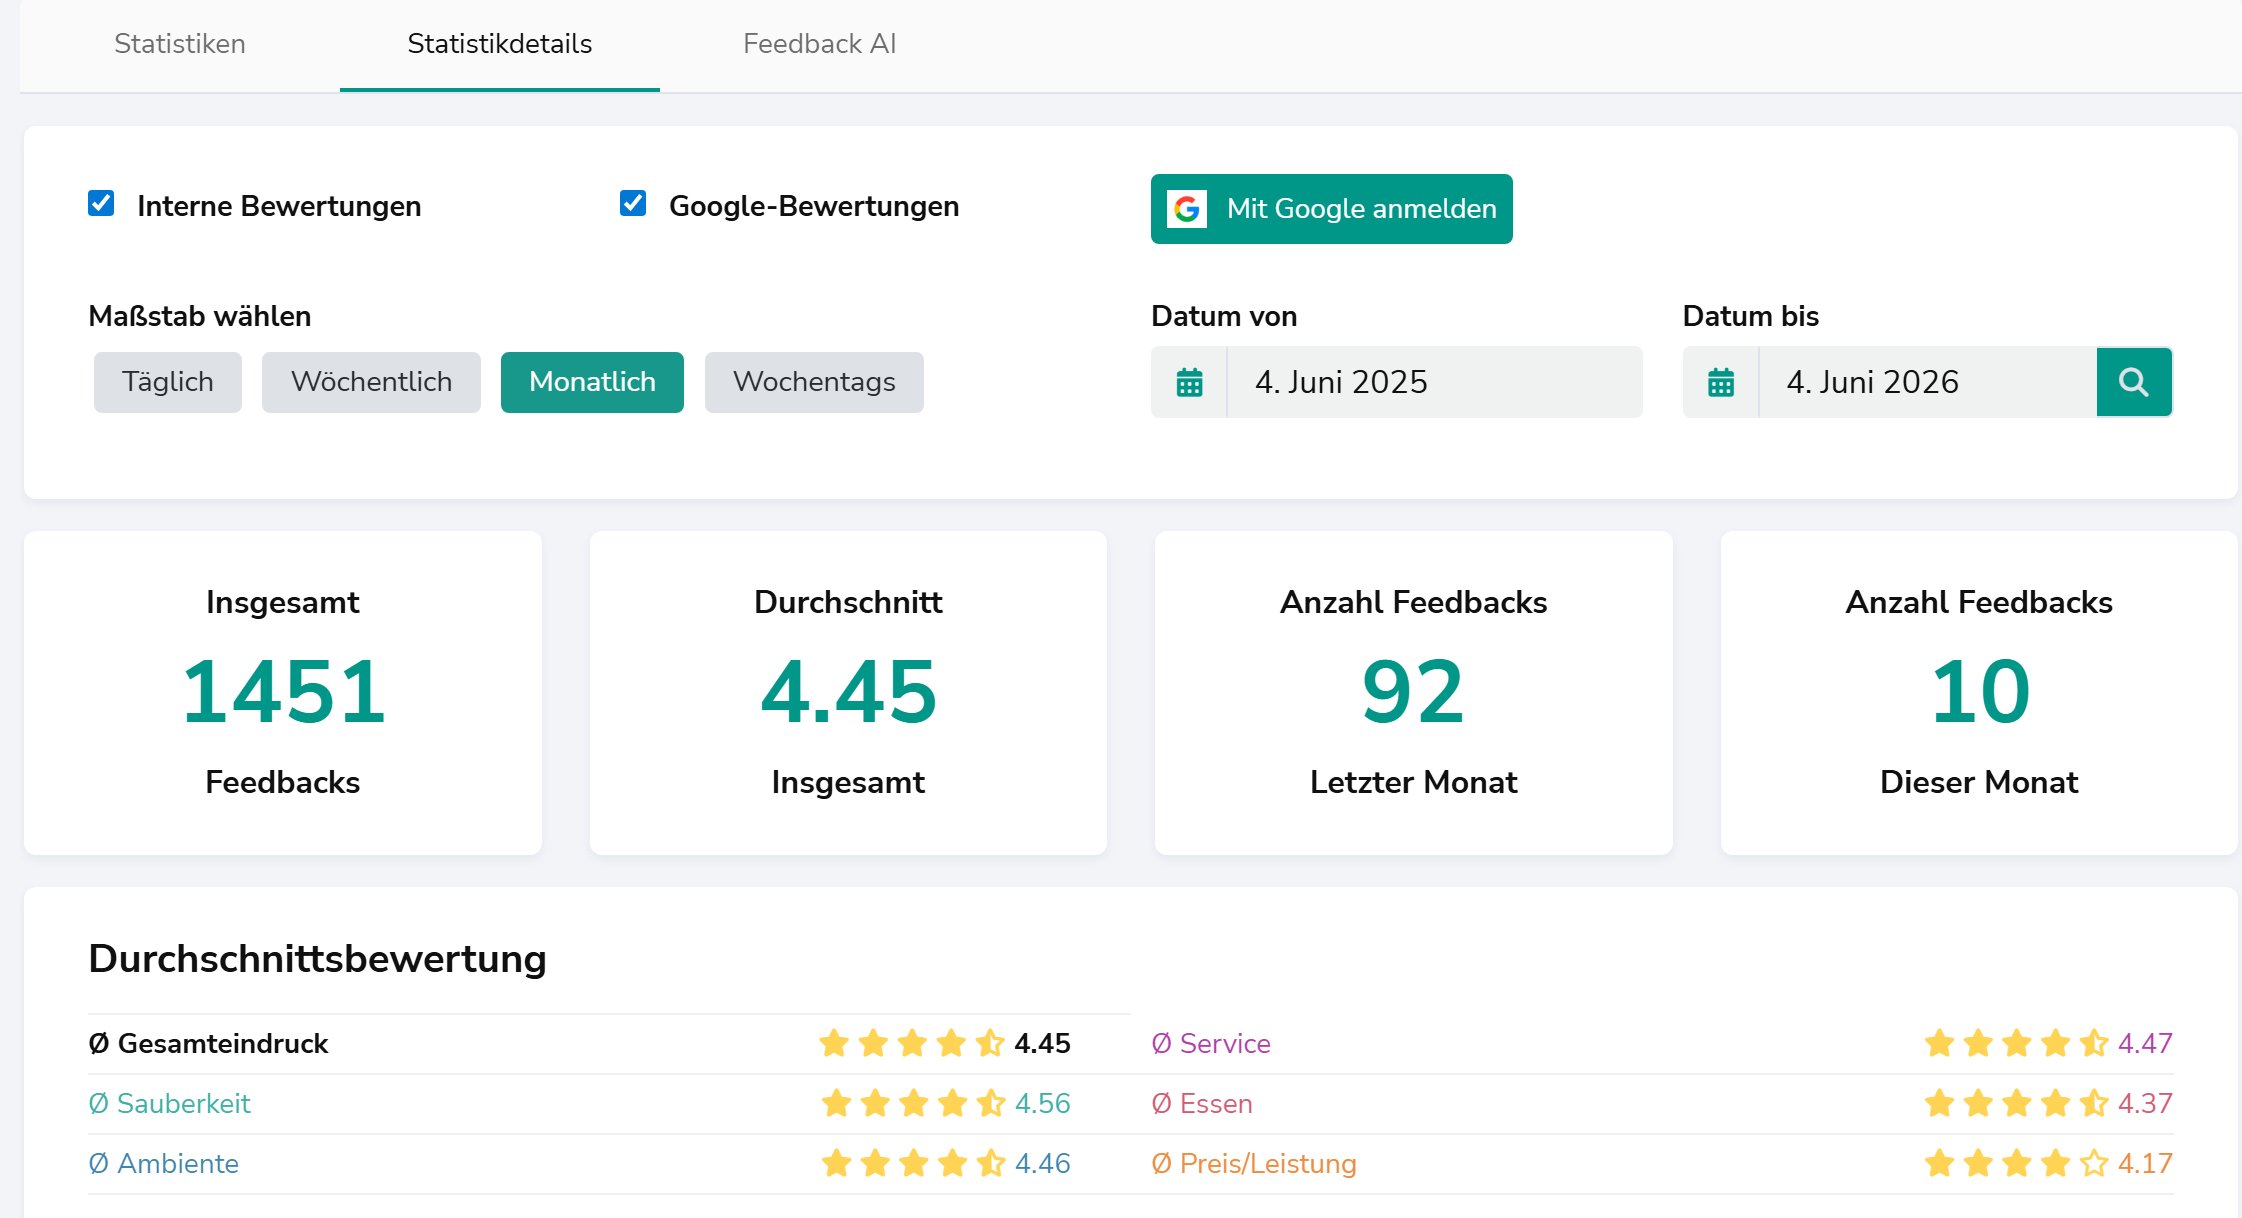Click the Durchschnittsbewertung heading
Image resolution: width=2242 pixels, height=1218 pixels.
pos(317,959)
